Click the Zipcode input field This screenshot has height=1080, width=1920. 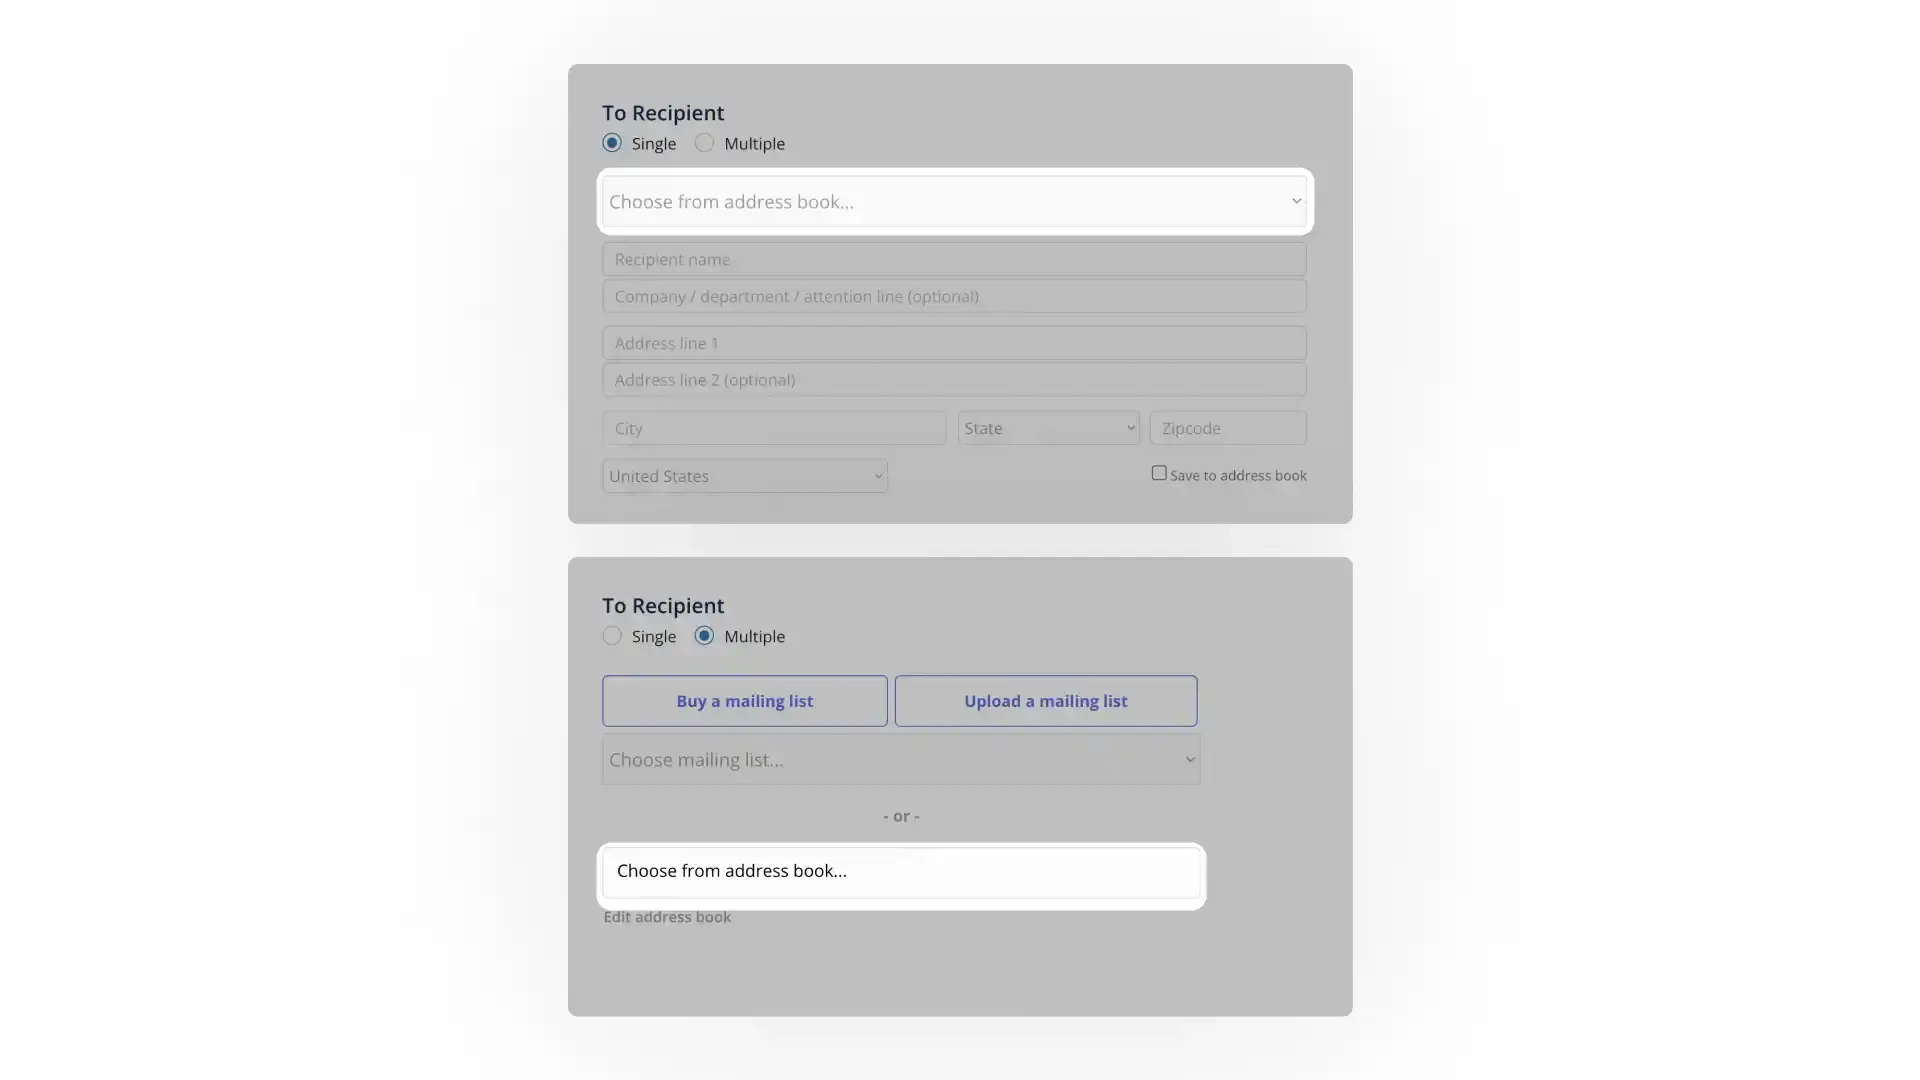coord(1226,427)
